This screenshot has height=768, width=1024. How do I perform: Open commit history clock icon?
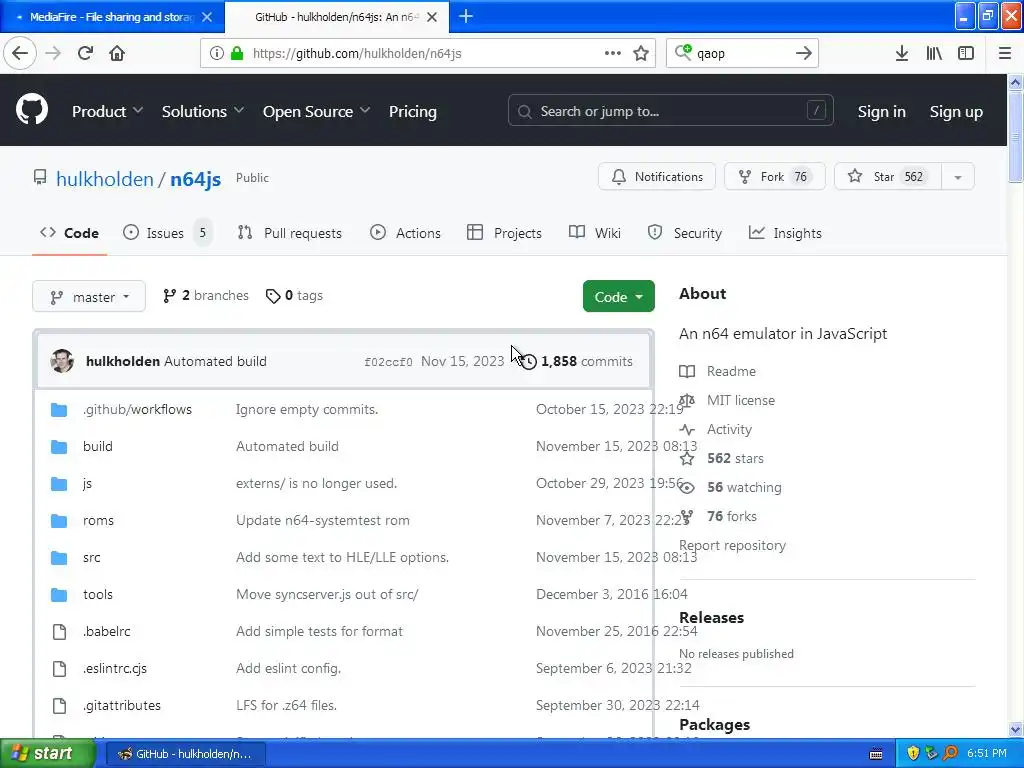[528, 362]
